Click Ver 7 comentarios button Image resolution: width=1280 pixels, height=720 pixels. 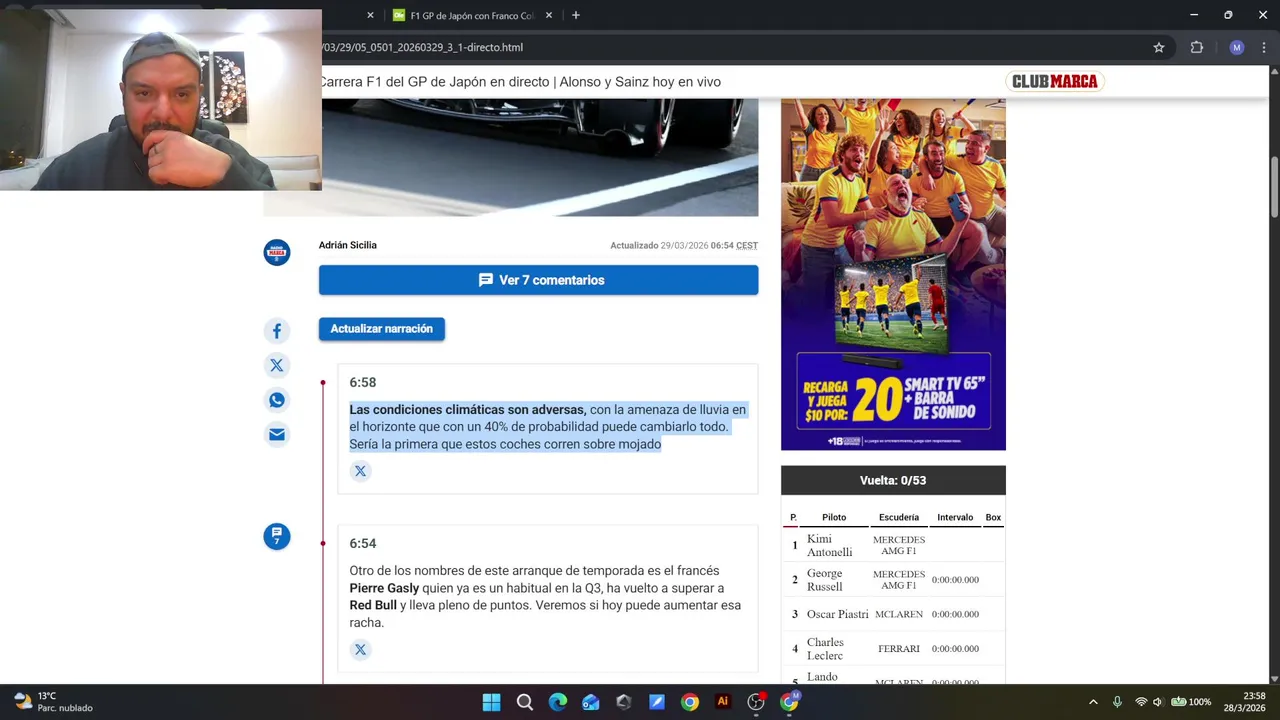pos(538,280)
